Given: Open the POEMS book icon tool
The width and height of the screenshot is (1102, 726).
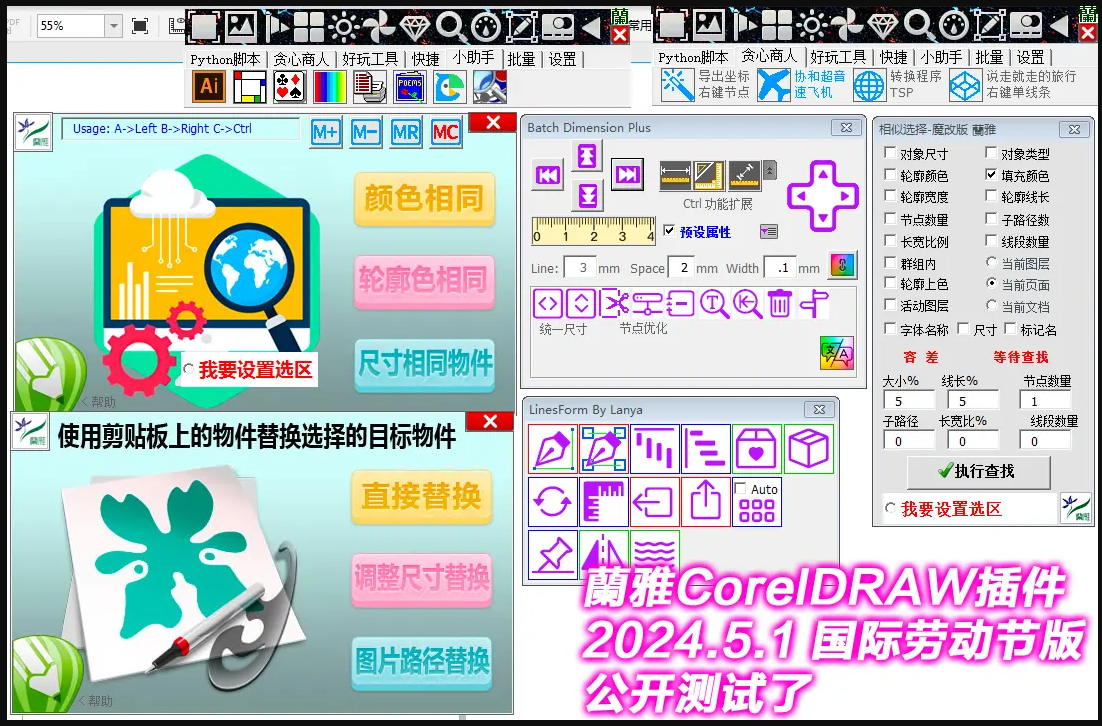Looking at the screenshot, I should point(410,87).
